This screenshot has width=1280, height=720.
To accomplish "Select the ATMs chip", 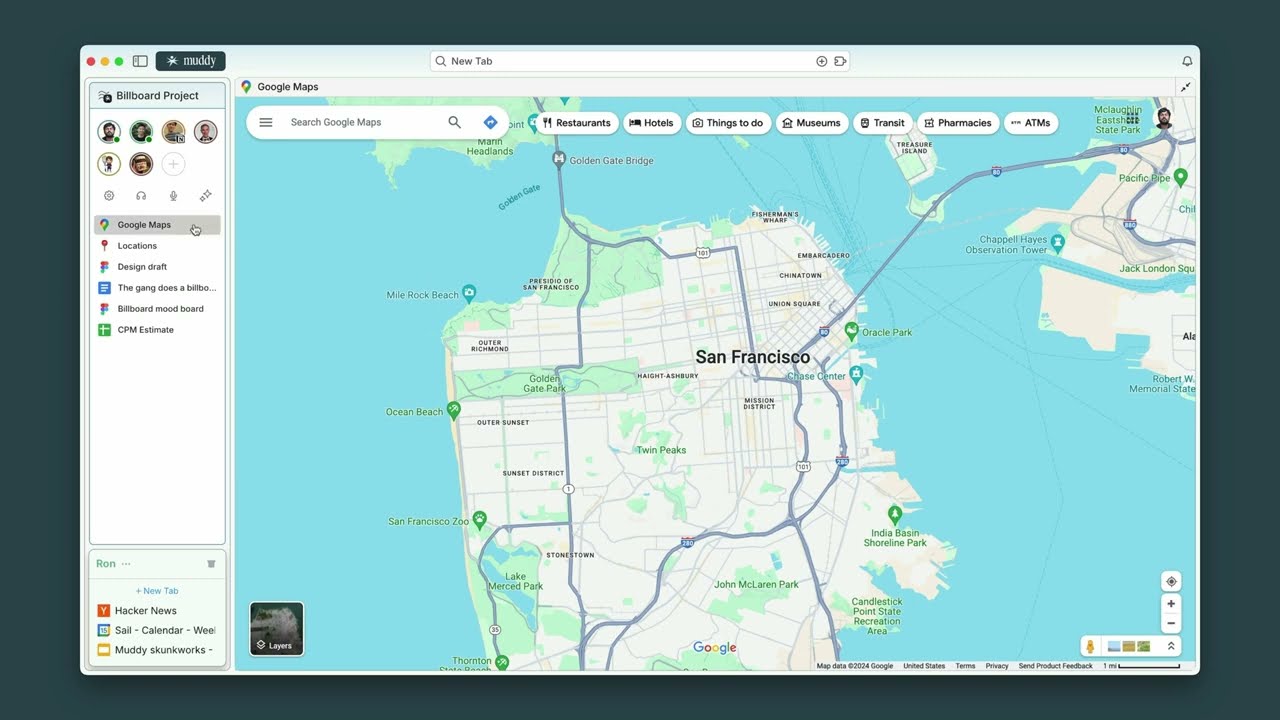I will (x=1031, y=123).
